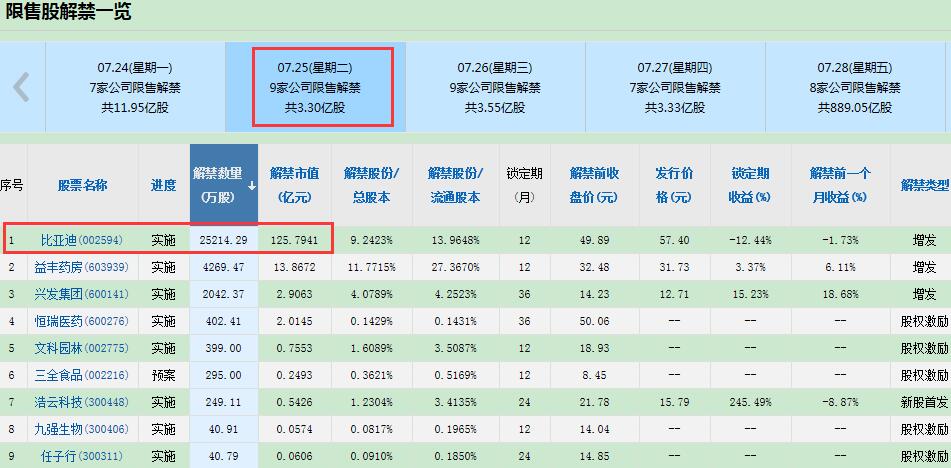
Task: Open 文科园林(002775) stock link
Action: pyautogui.click(x=81, y=348)
